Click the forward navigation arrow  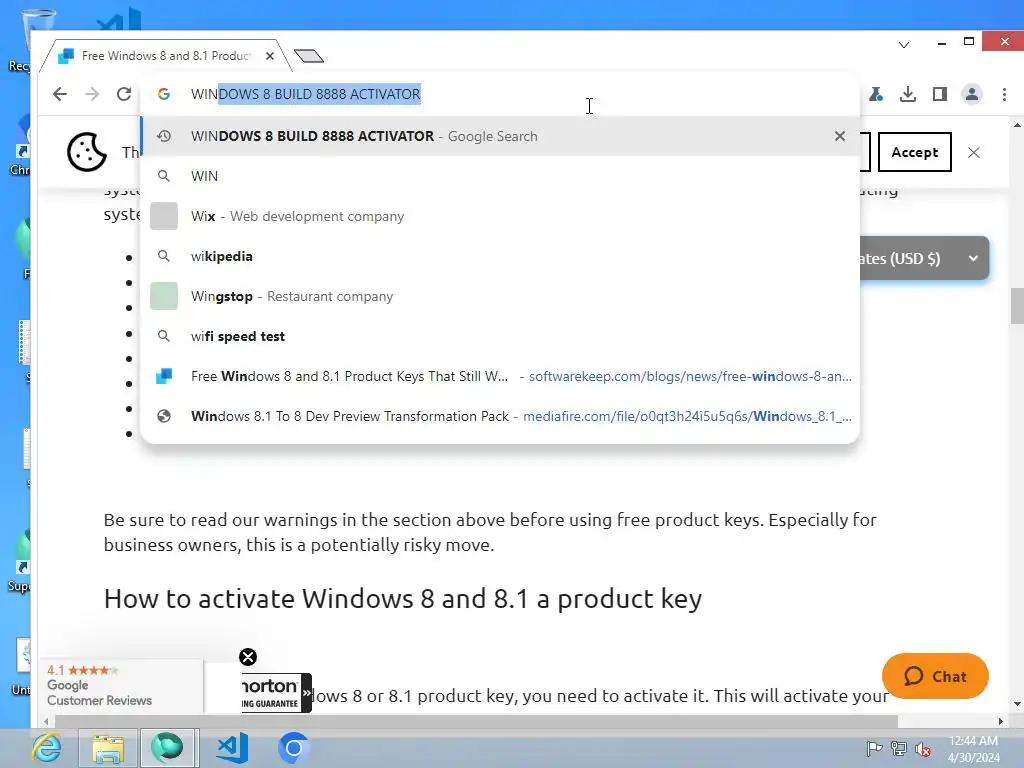click(92, 94)
